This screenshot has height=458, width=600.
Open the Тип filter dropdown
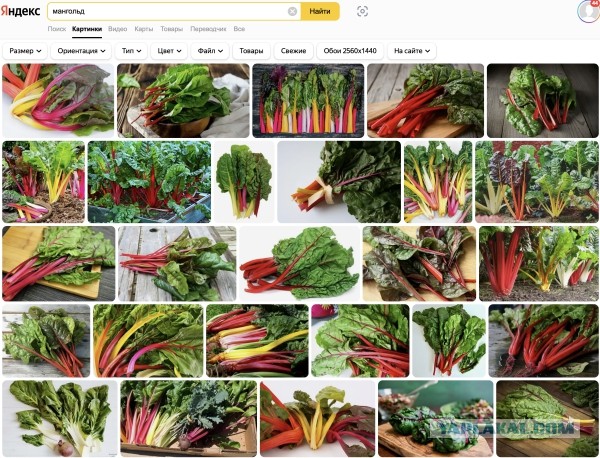pyautogui.click(x=131, y=50)
